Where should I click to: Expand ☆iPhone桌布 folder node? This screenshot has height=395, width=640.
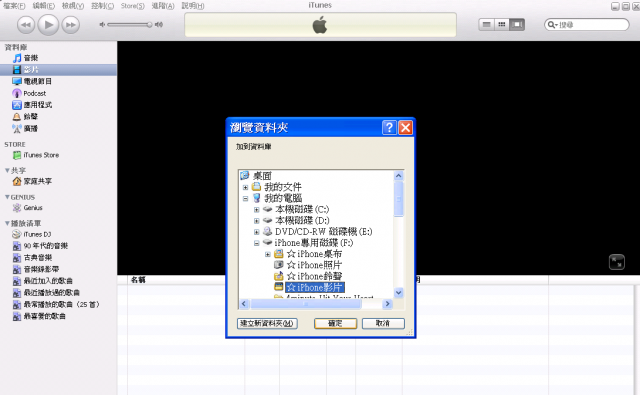[x=268, y=254]
